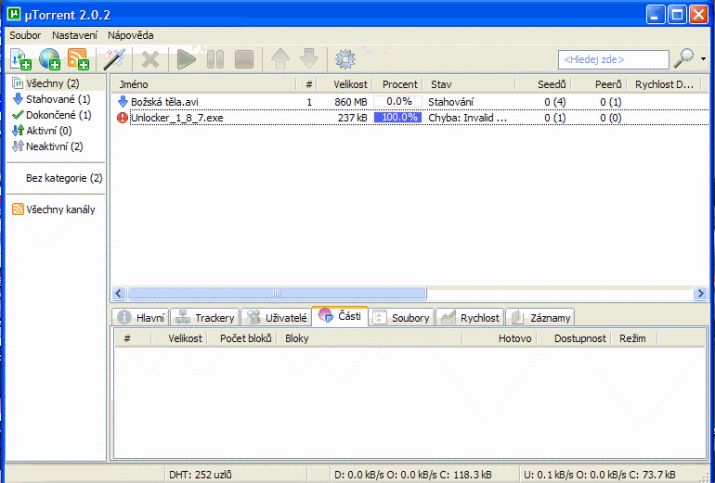Switch to Záznamy tab
This screenshot has height=483, width=715.
[540, 317]
